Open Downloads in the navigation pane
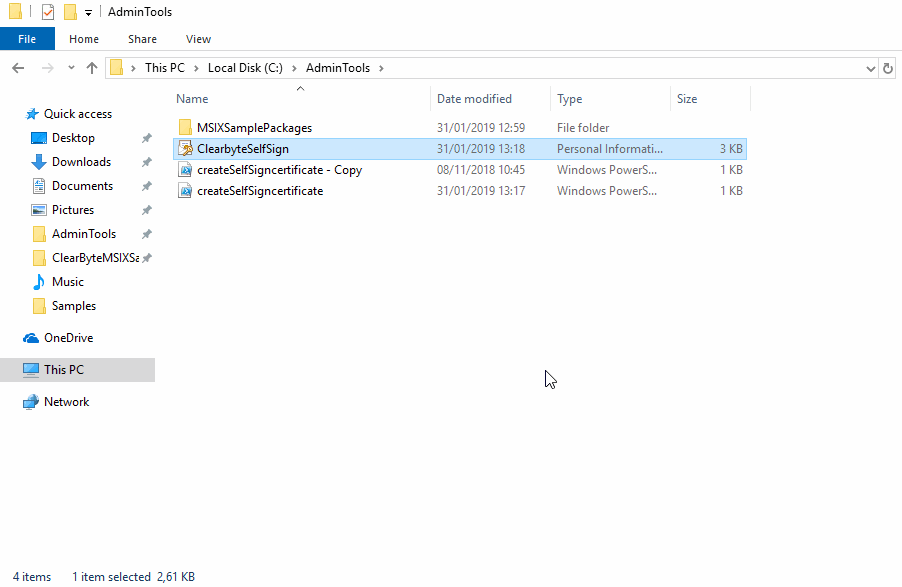The width and height of the screenshot is (902, 587). (x=81, y=162)
